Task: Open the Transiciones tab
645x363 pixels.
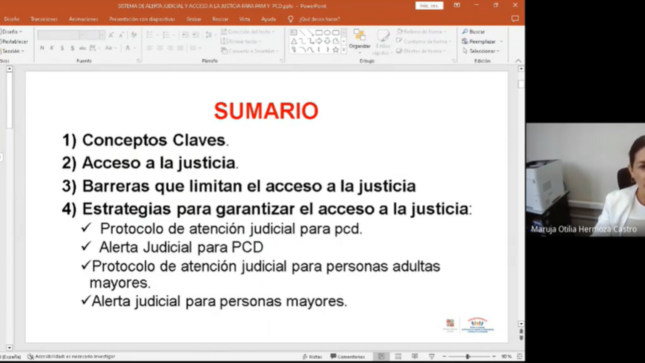Action: [44, 19]
